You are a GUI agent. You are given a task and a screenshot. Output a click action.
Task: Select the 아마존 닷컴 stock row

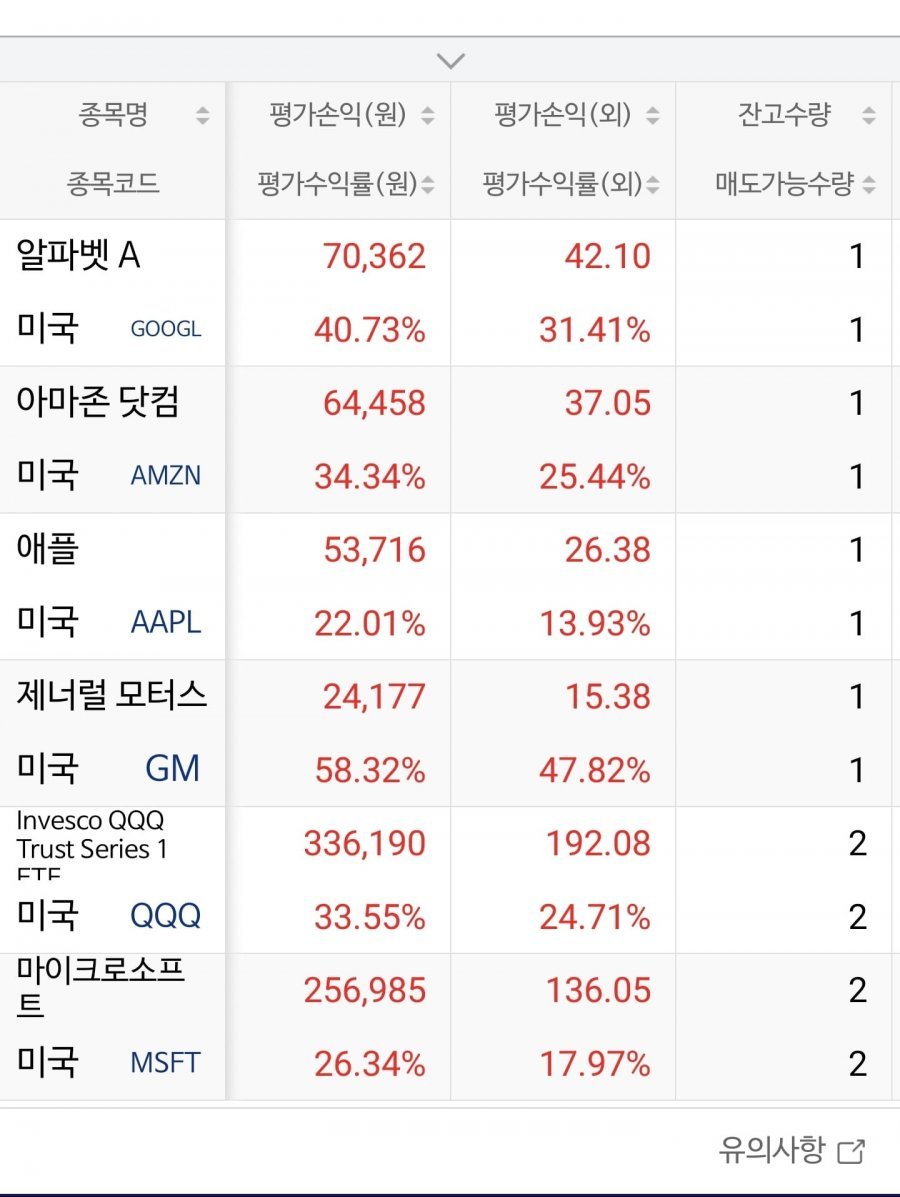pyautogui.click(x=98, y=403)
